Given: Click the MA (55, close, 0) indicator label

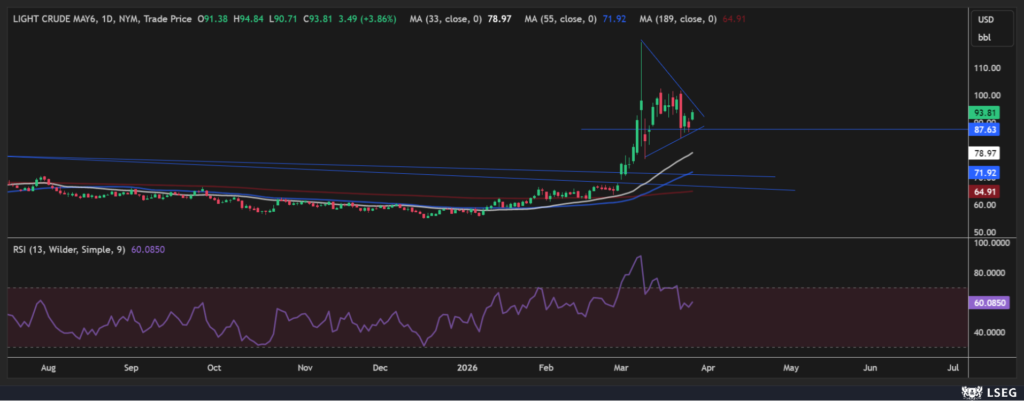Looking at the screenshot, I should pyautogui.click(x=560, y=20).
